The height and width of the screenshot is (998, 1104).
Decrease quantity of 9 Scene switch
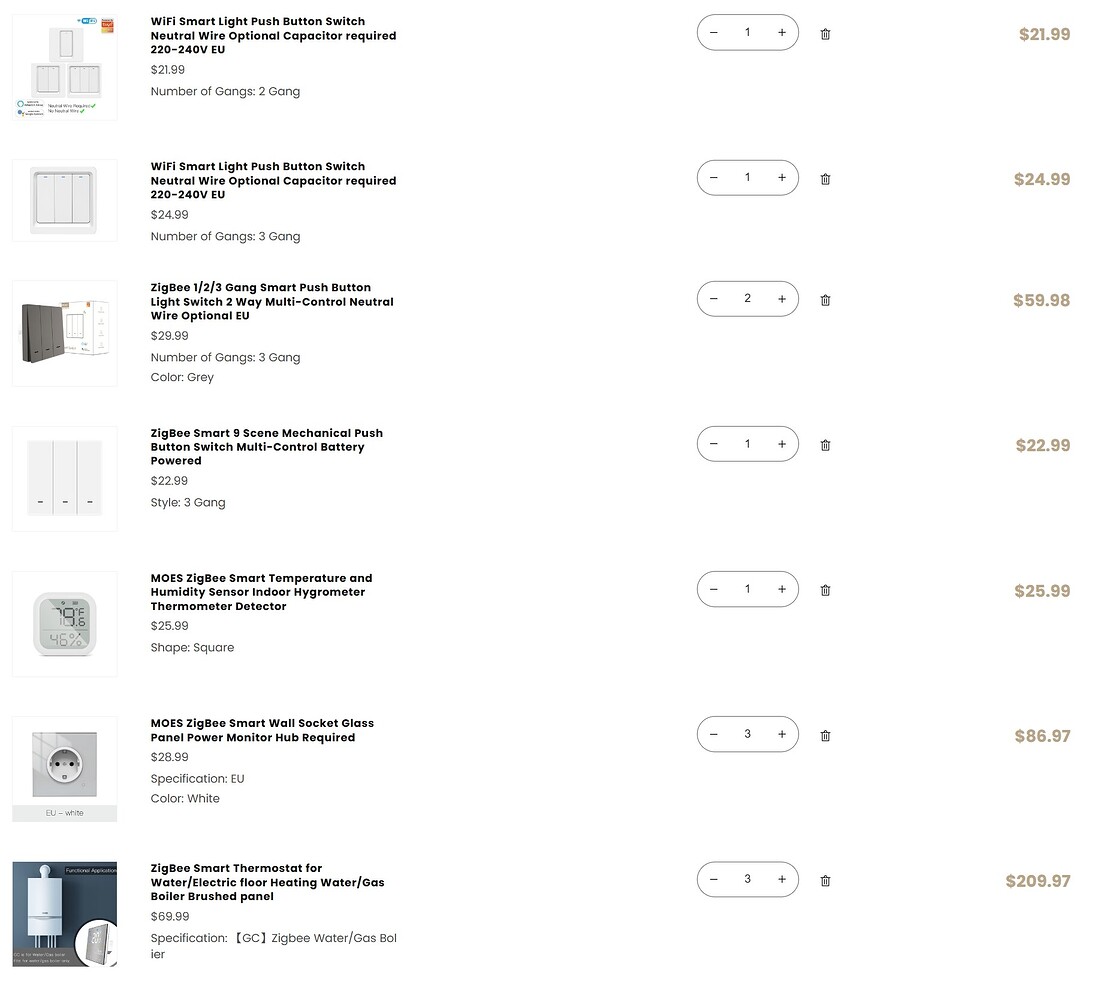714,444
